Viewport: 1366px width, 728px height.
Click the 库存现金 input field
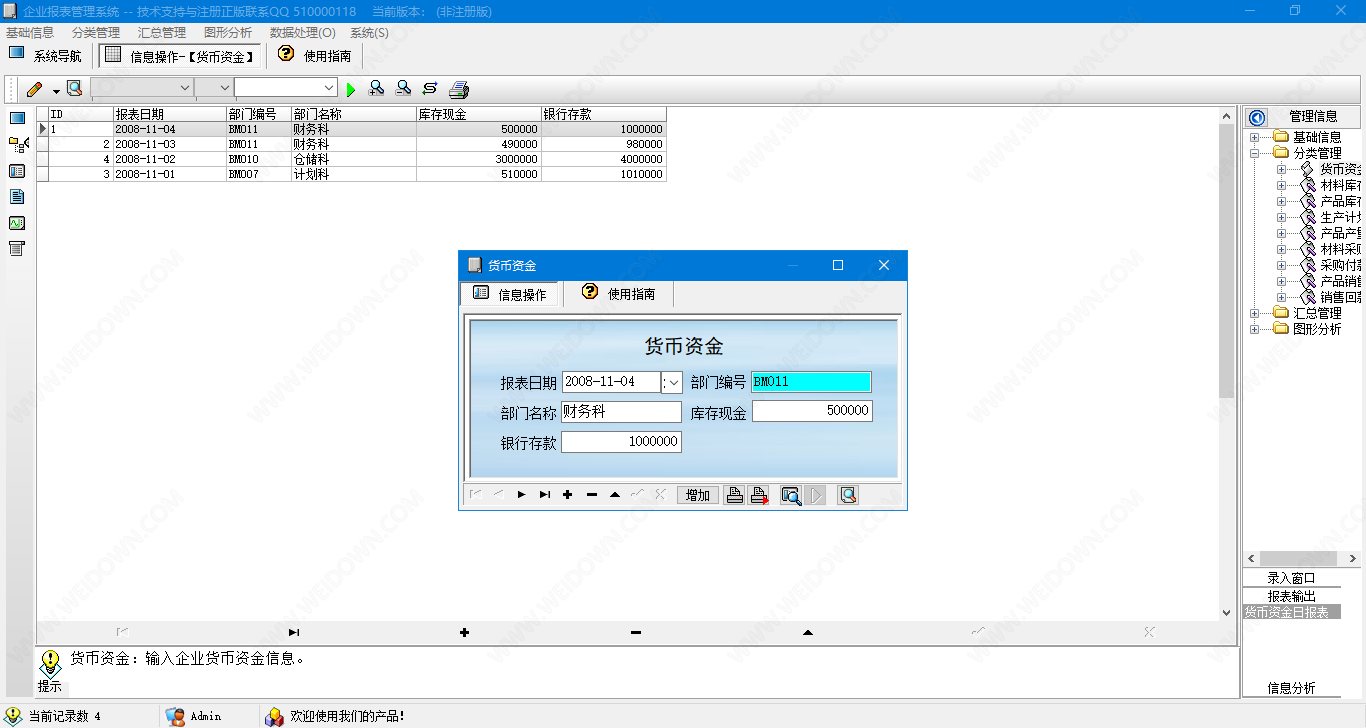click(812, 411)
